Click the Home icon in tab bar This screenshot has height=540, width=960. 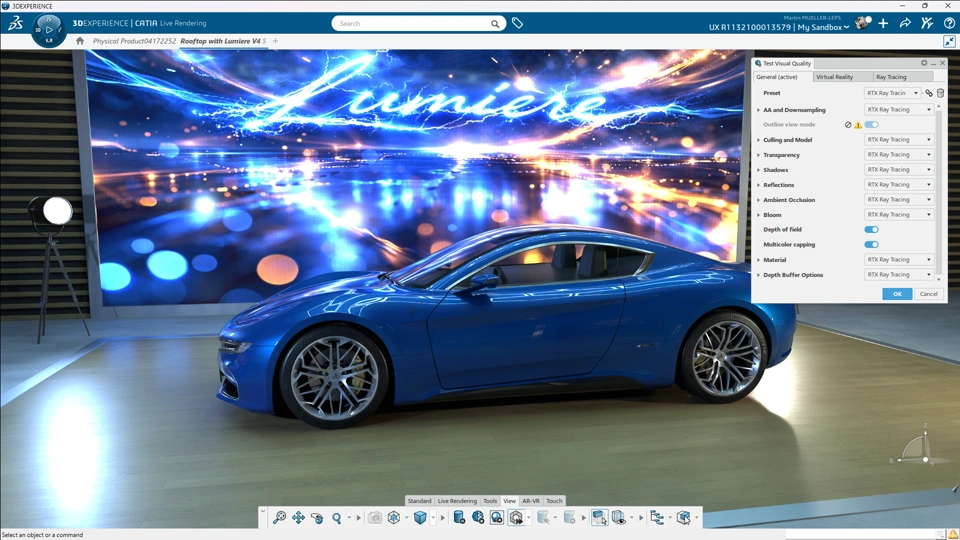pos(80,41)
